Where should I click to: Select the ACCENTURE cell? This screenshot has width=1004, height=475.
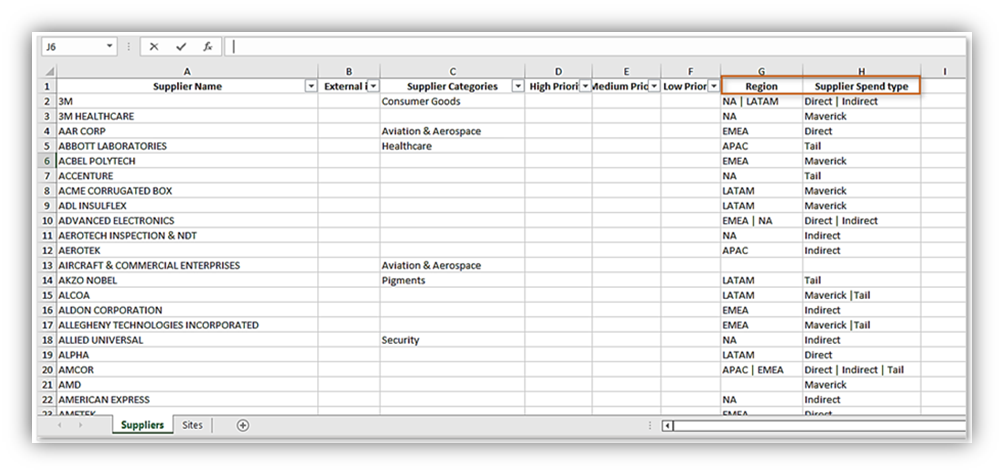click(188, 175)
